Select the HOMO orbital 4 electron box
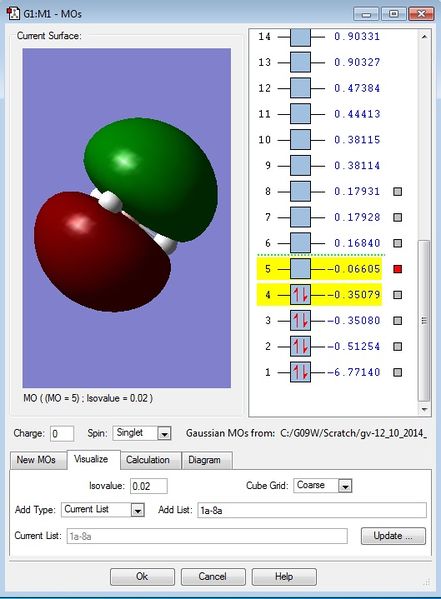The width and height of the screenshot is (441, 599). [300, 295]
